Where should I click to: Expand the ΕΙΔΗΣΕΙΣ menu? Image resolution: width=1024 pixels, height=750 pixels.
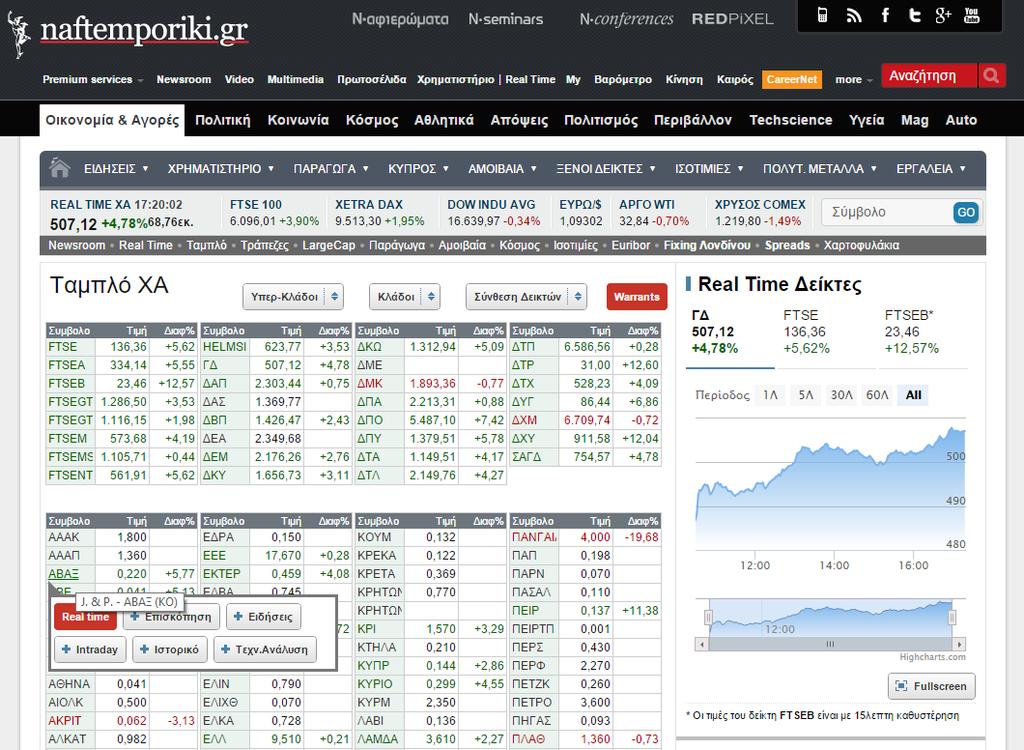coord(116,169)
